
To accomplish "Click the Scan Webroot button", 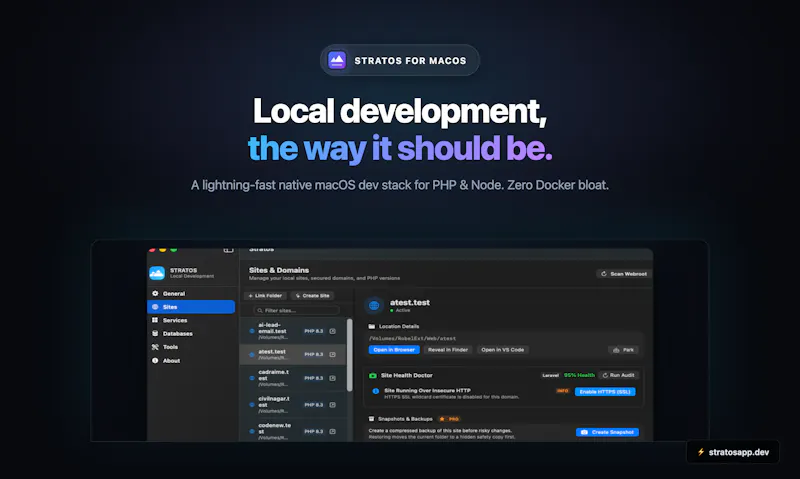I will point(623,274).
